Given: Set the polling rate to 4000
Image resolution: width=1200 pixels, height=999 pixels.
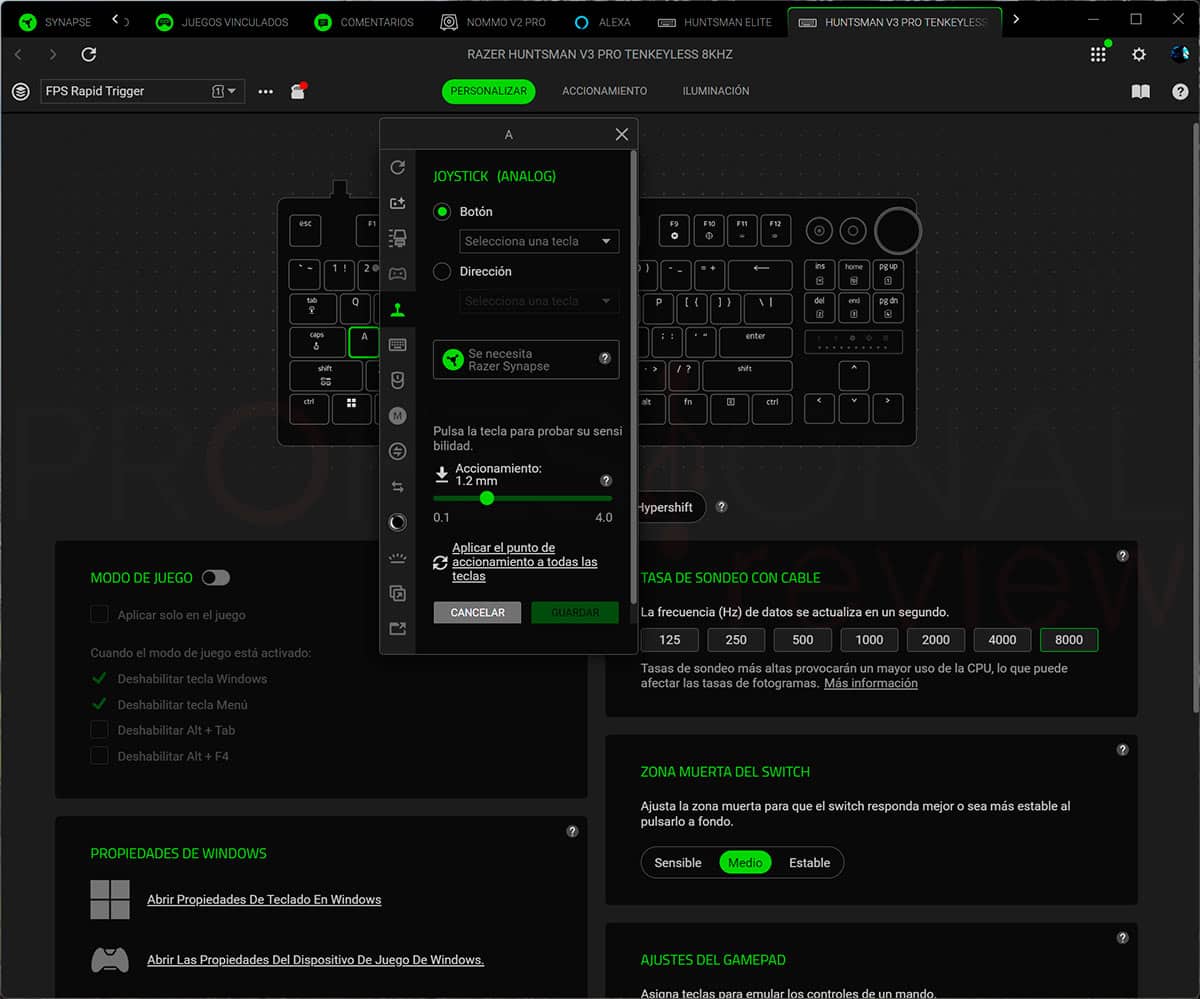Looking at the screenshot, I should 1002,640.
